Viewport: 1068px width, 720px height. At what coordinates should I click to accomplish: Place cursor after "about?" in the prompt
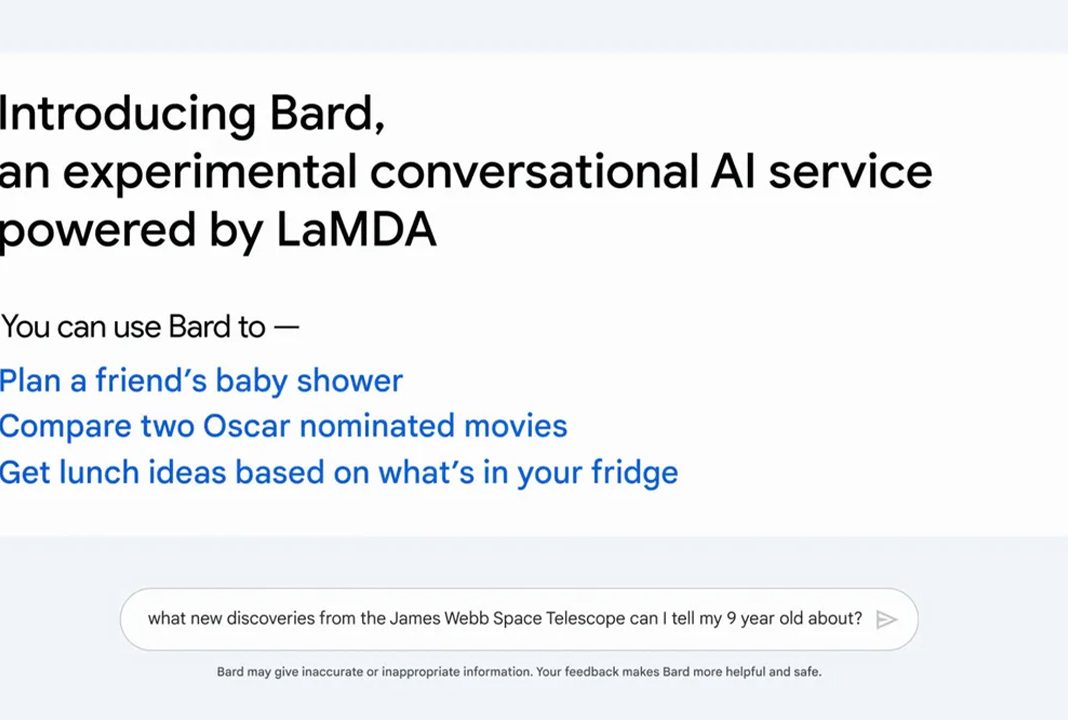[864, 619]
